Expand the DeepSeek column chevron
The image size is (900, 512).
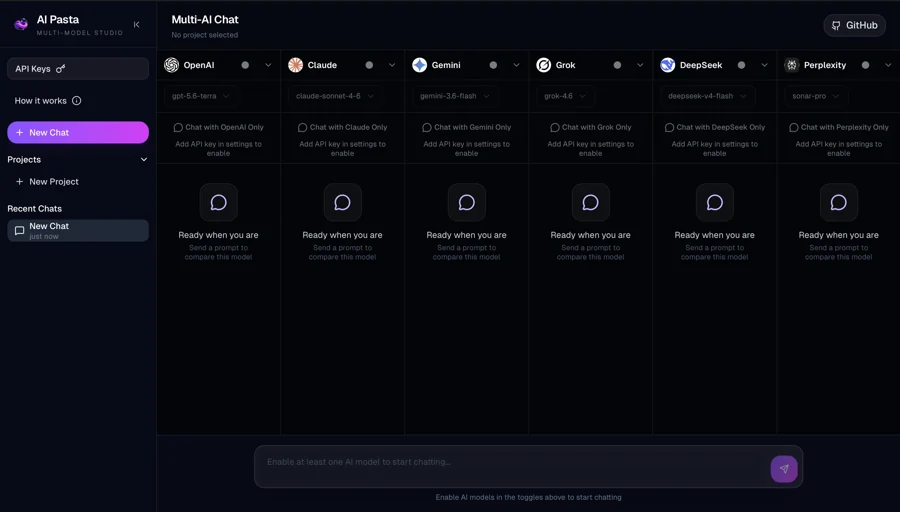pyautogui.click(x=764, y=65)
